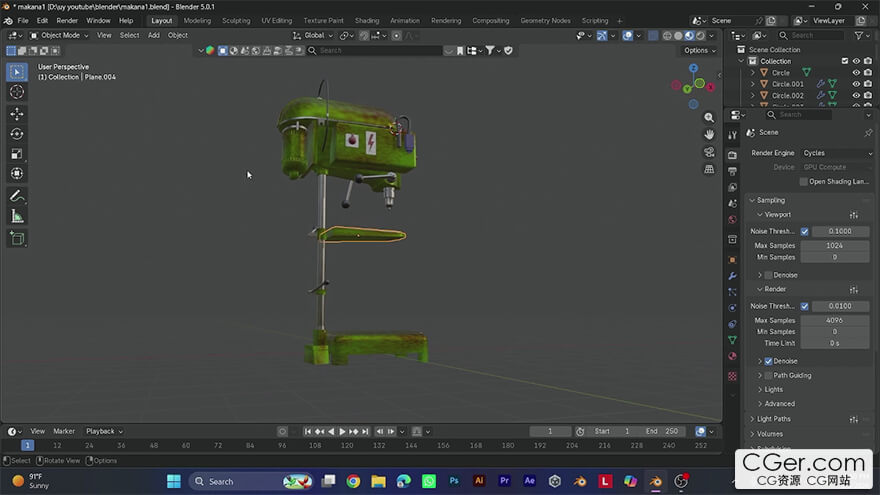The image size is (880, 495).
Task: Select the Add Cube tool
Action: (17, 239)
